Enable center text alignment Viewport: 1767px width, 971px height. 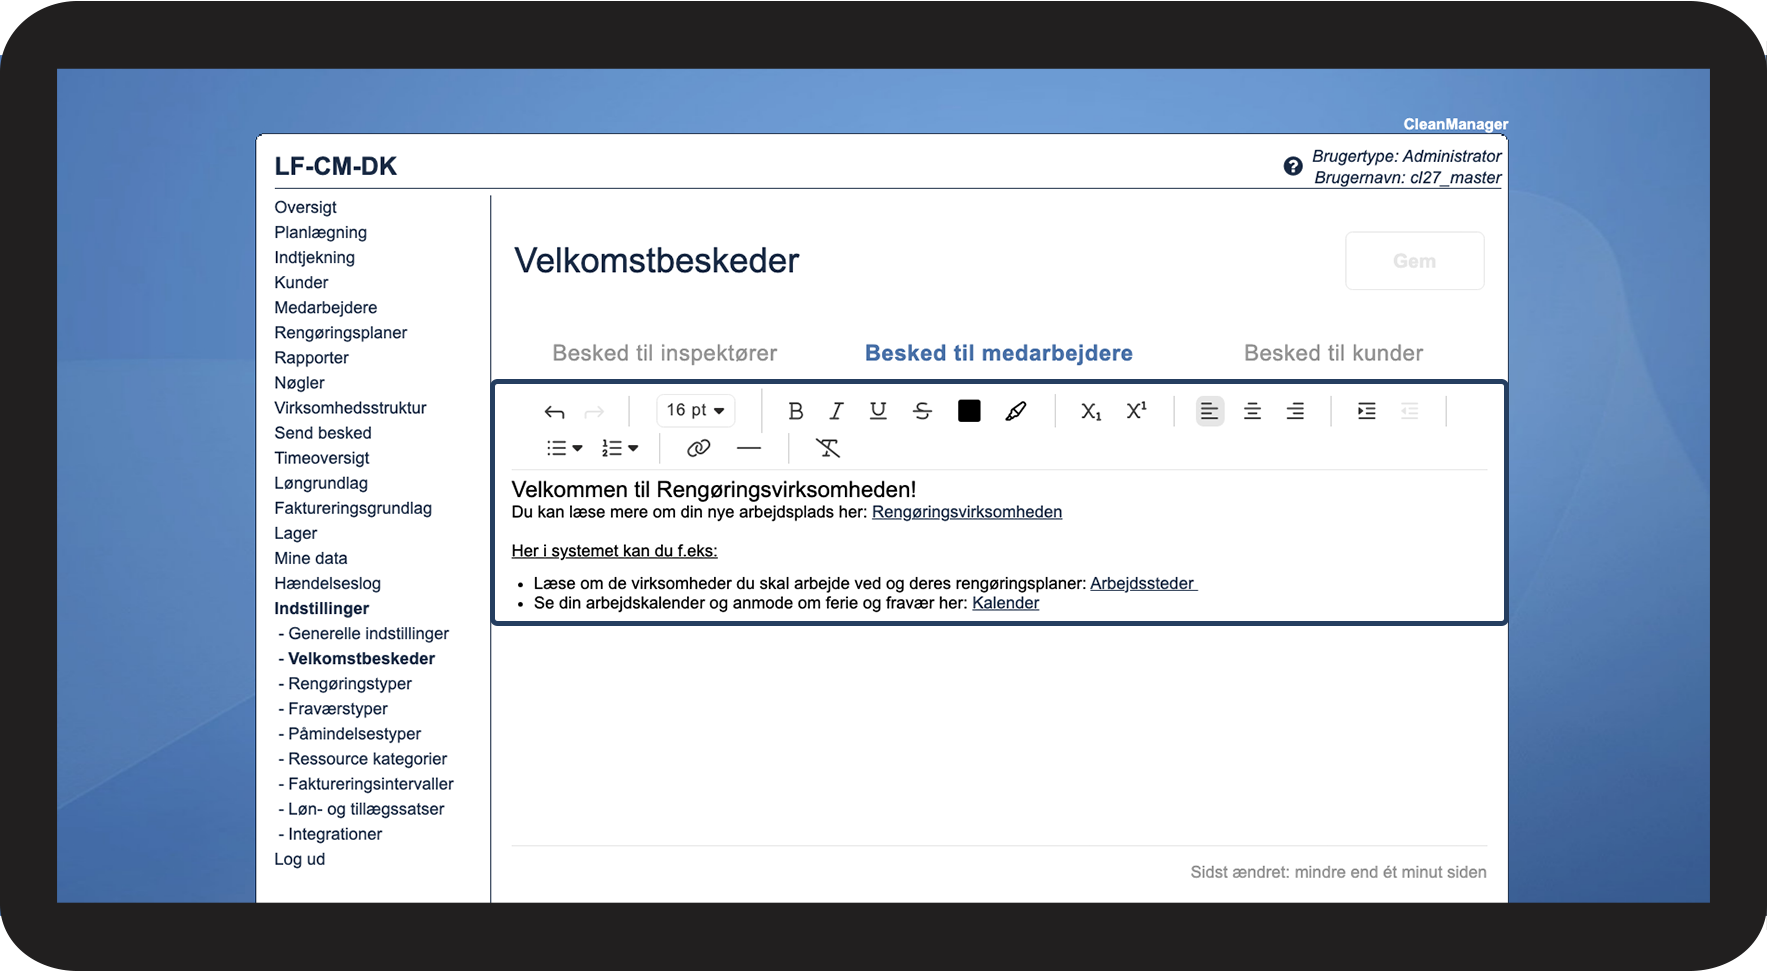1252,410
